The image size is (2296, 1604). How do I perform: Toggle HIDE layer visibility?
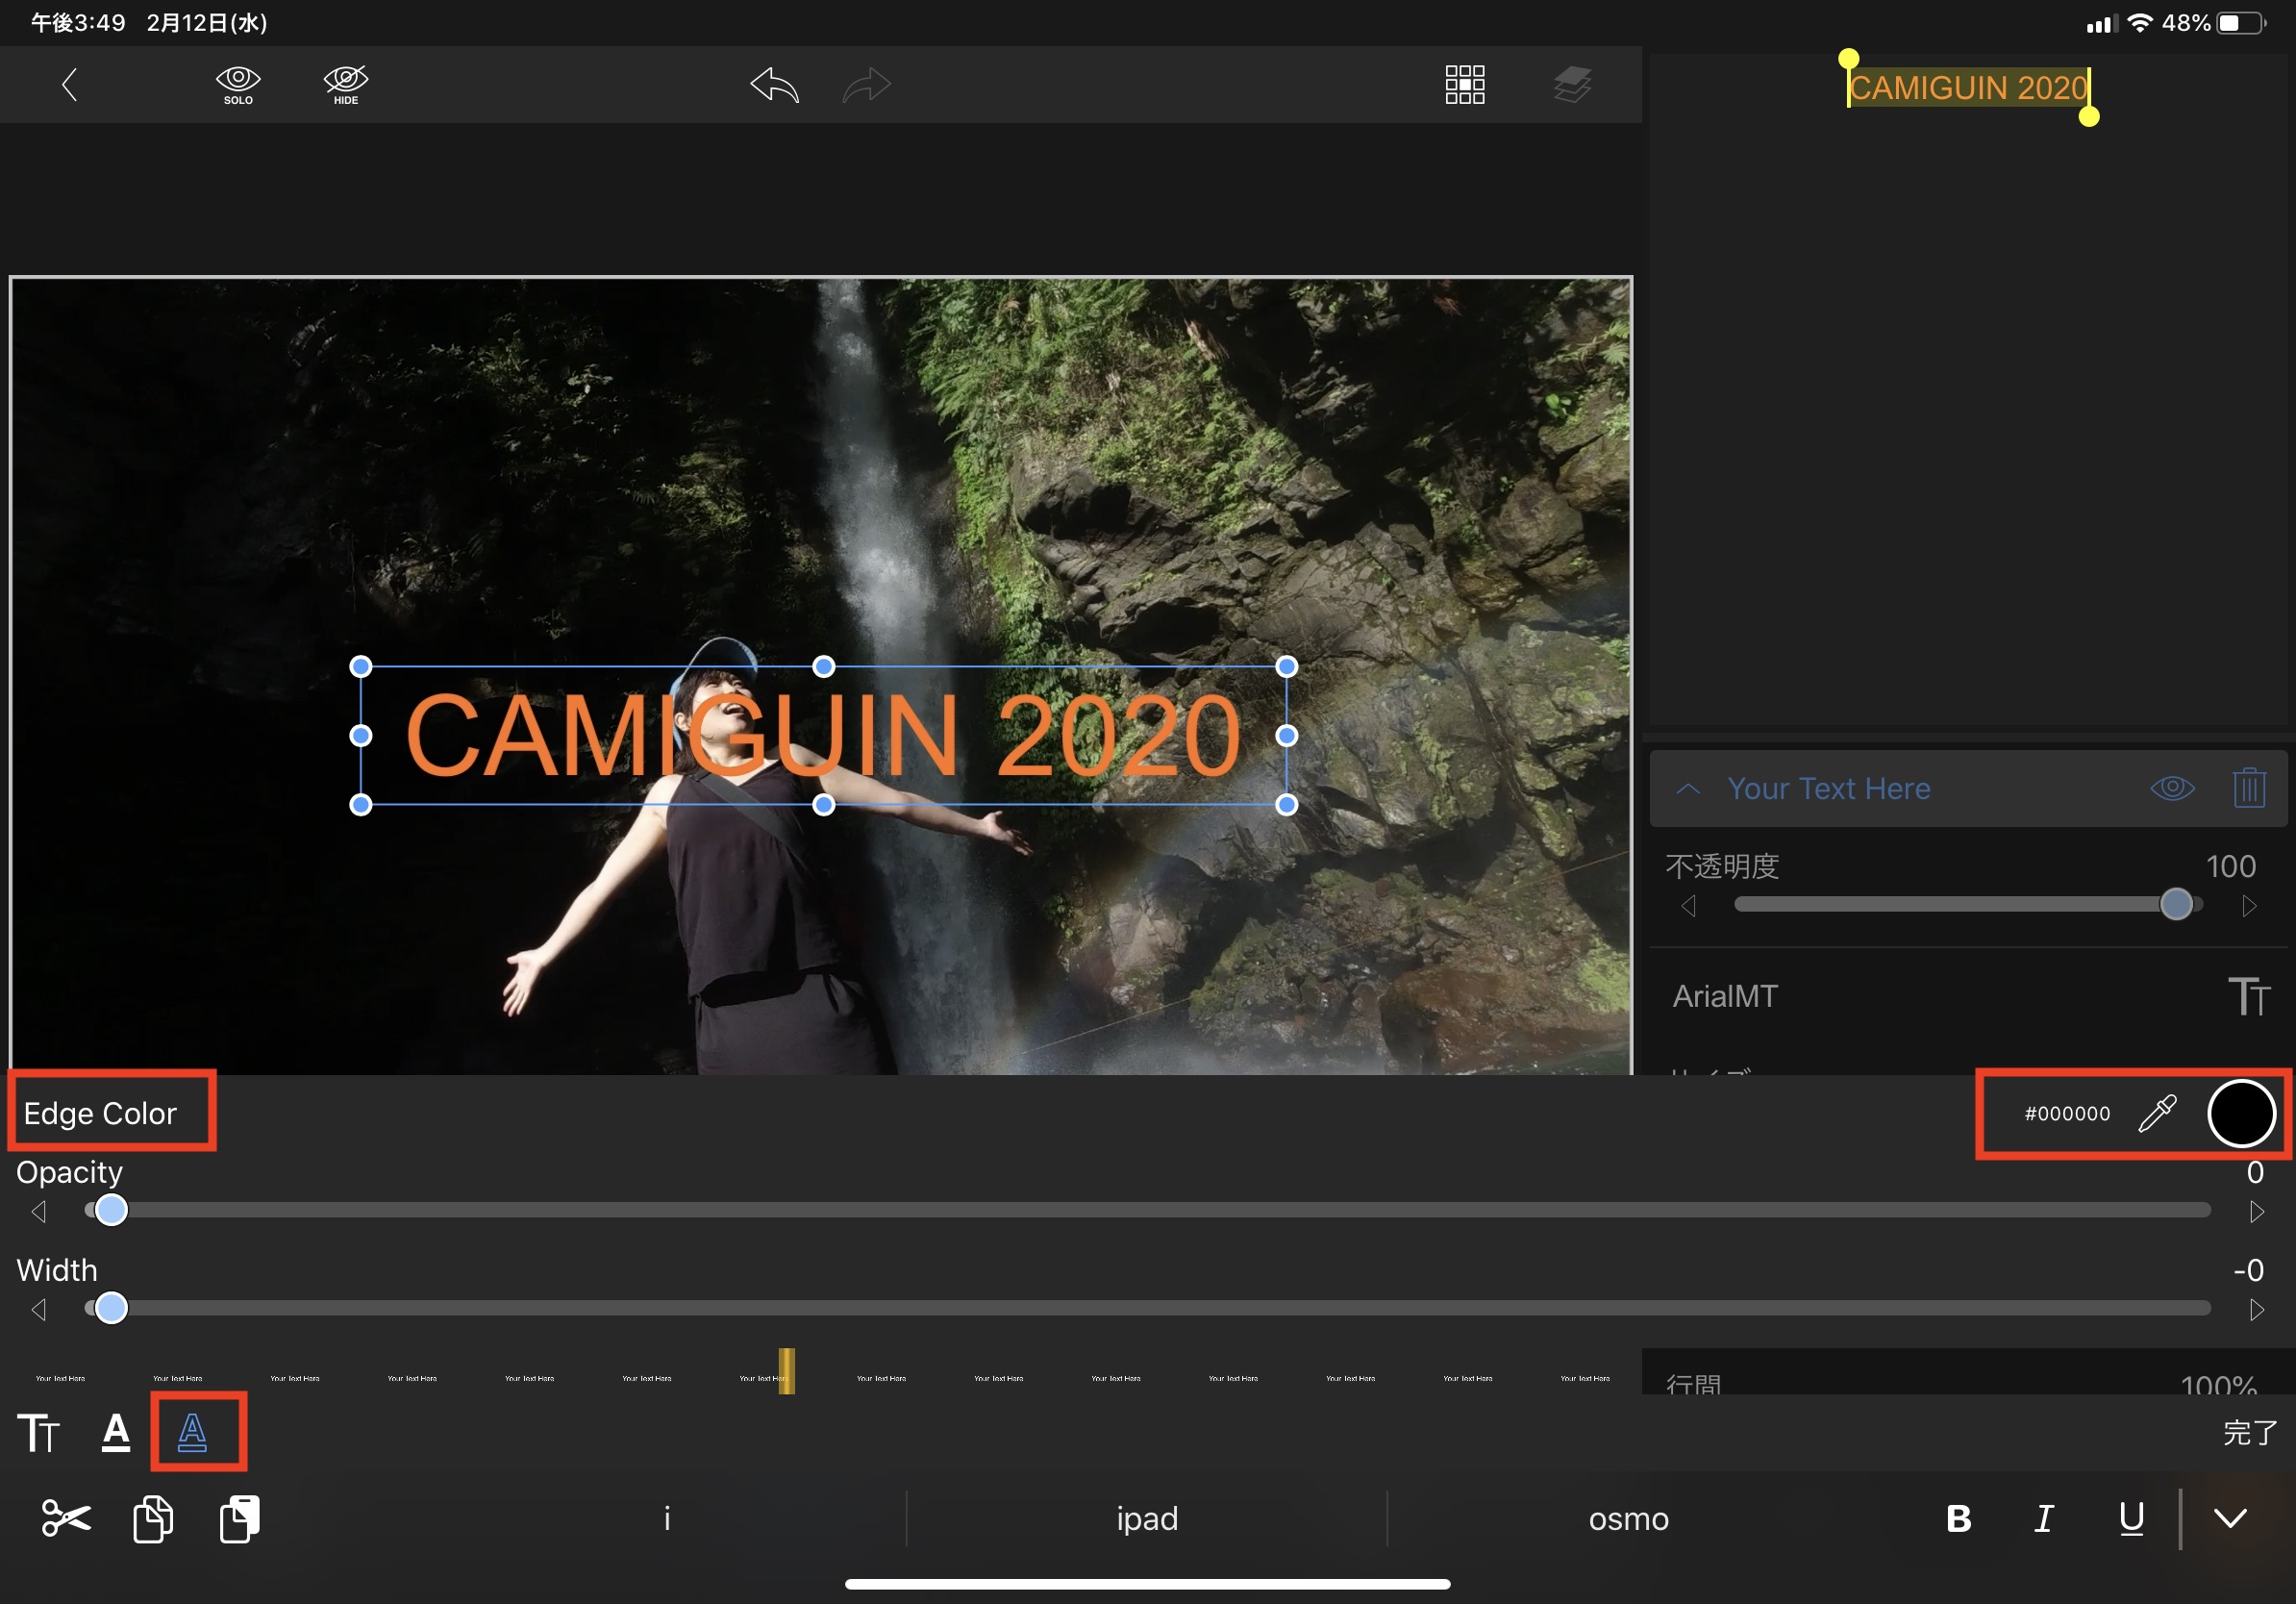pos(346,85)
